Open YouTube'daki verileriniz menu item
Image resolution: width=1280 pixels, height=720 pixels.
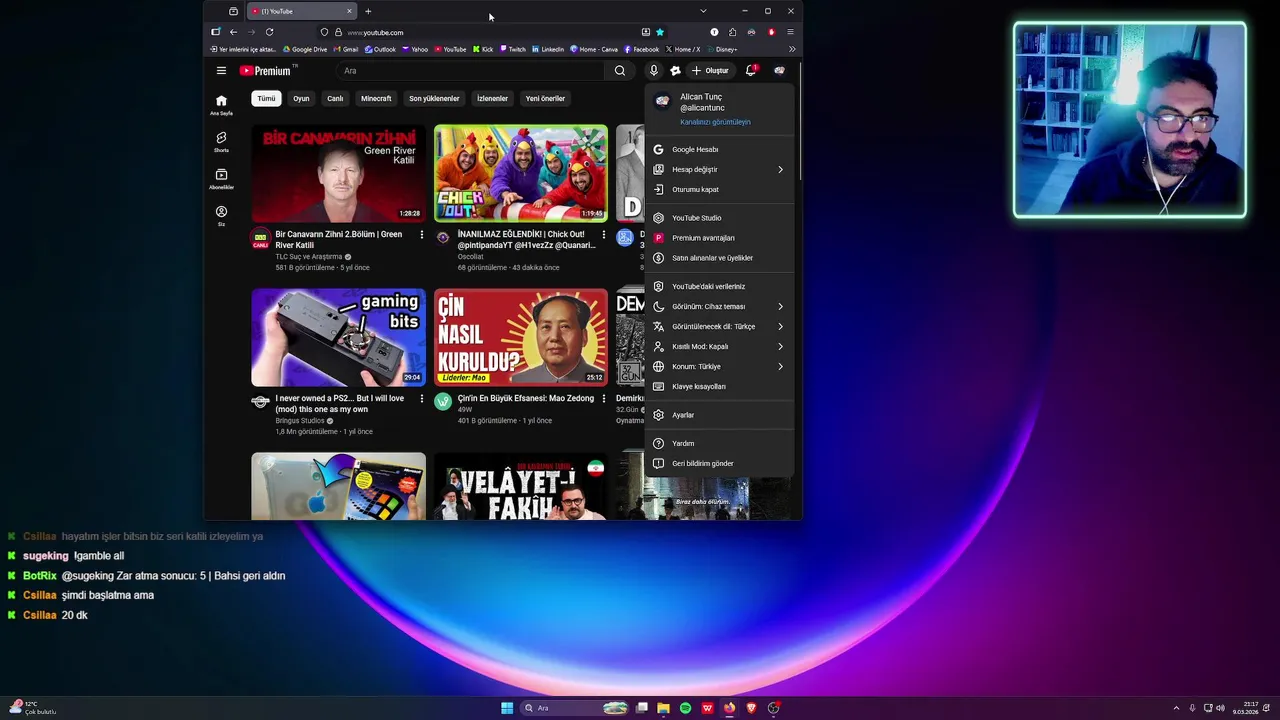(x=719, y=287)
